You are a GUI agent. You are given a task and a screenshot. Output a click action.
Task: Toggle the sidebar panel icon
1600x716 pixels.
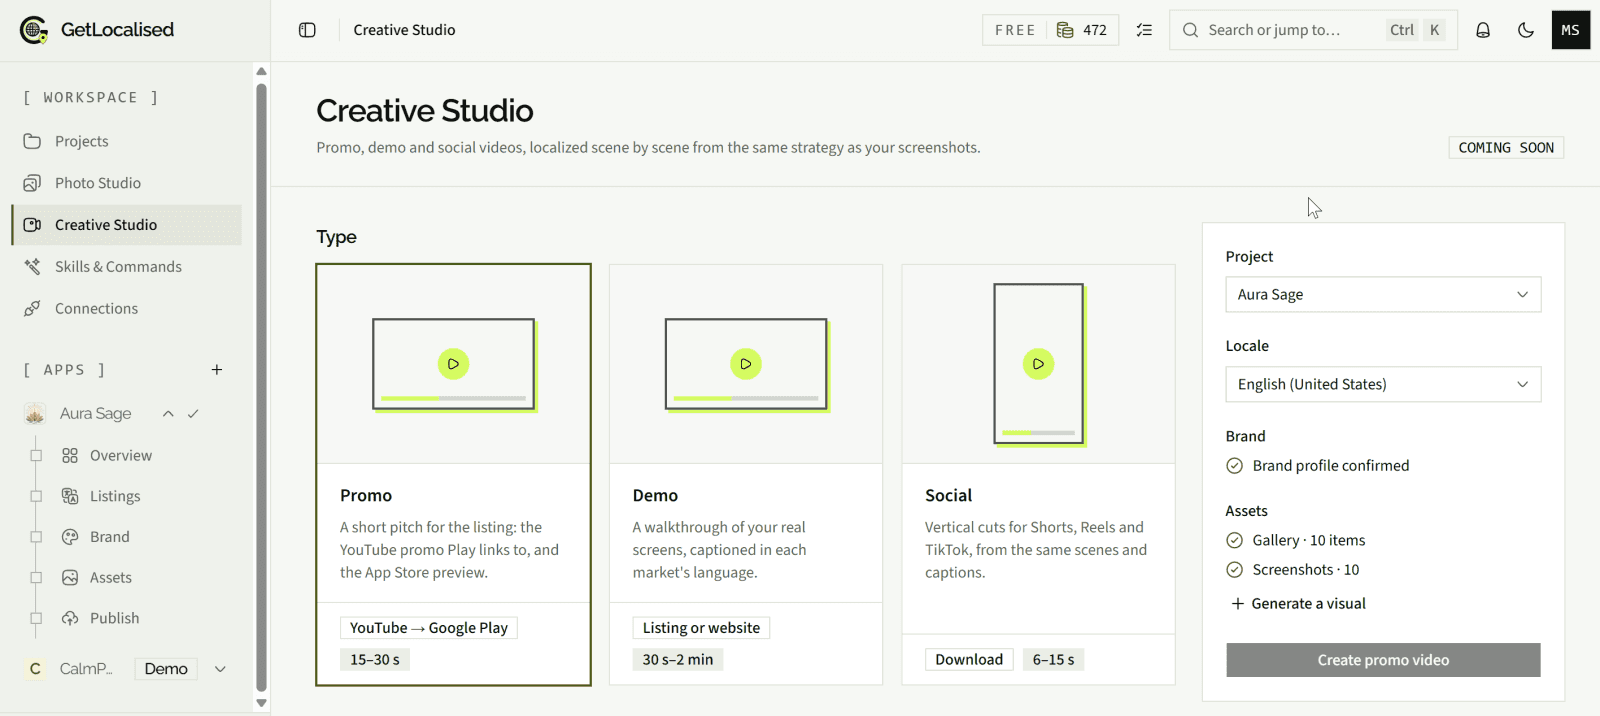[307, 30]
